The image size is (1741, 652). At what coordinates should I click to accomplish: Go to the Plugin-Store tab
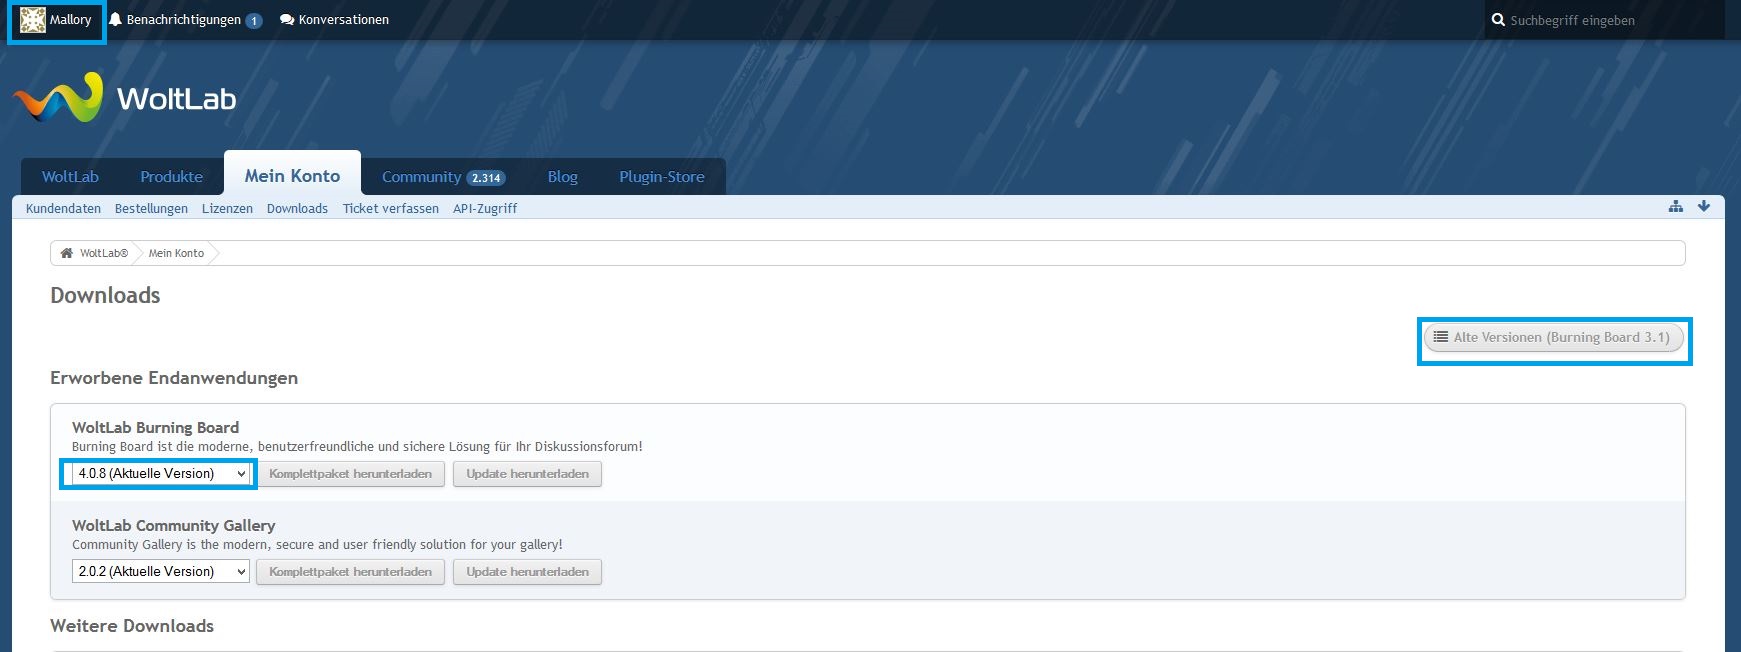(661, 177)
